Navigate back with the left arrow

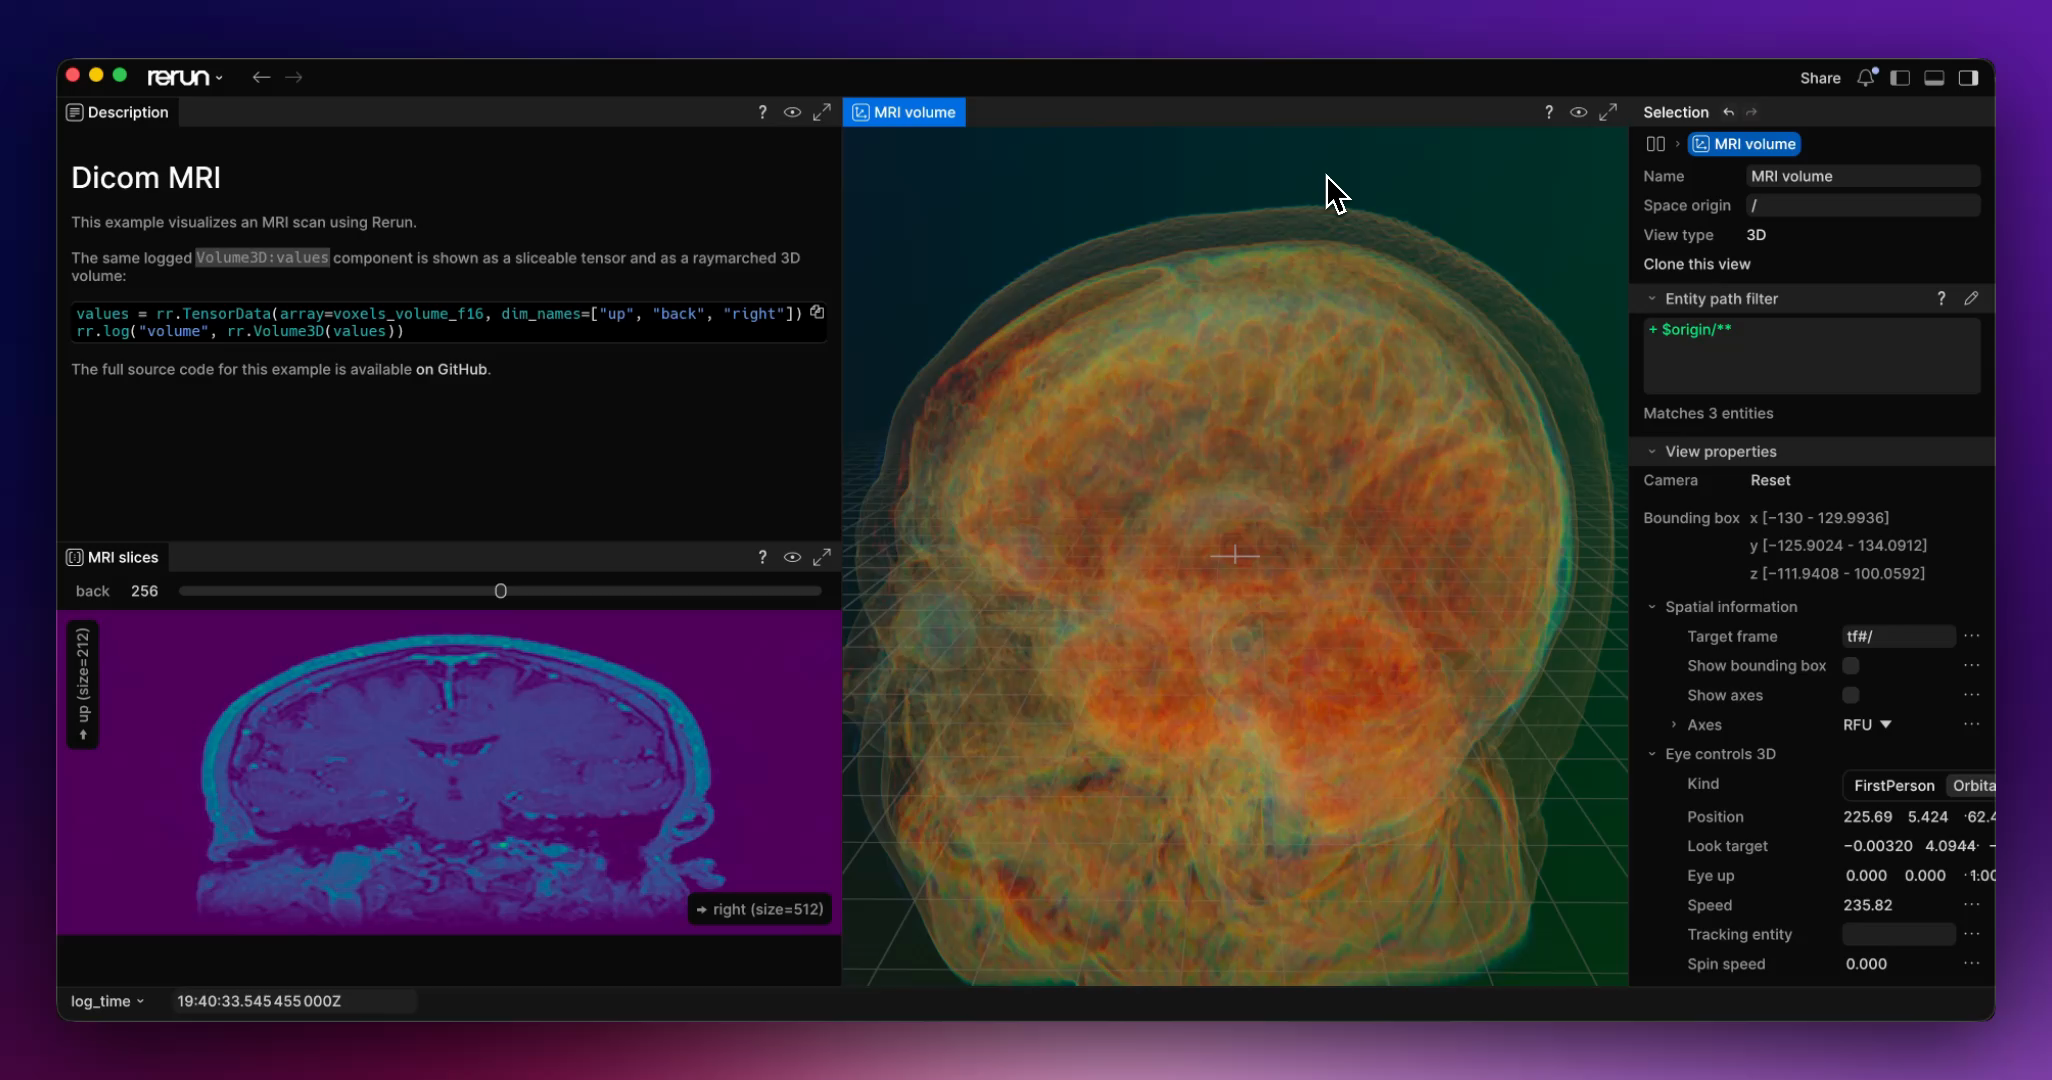[261, 77]
